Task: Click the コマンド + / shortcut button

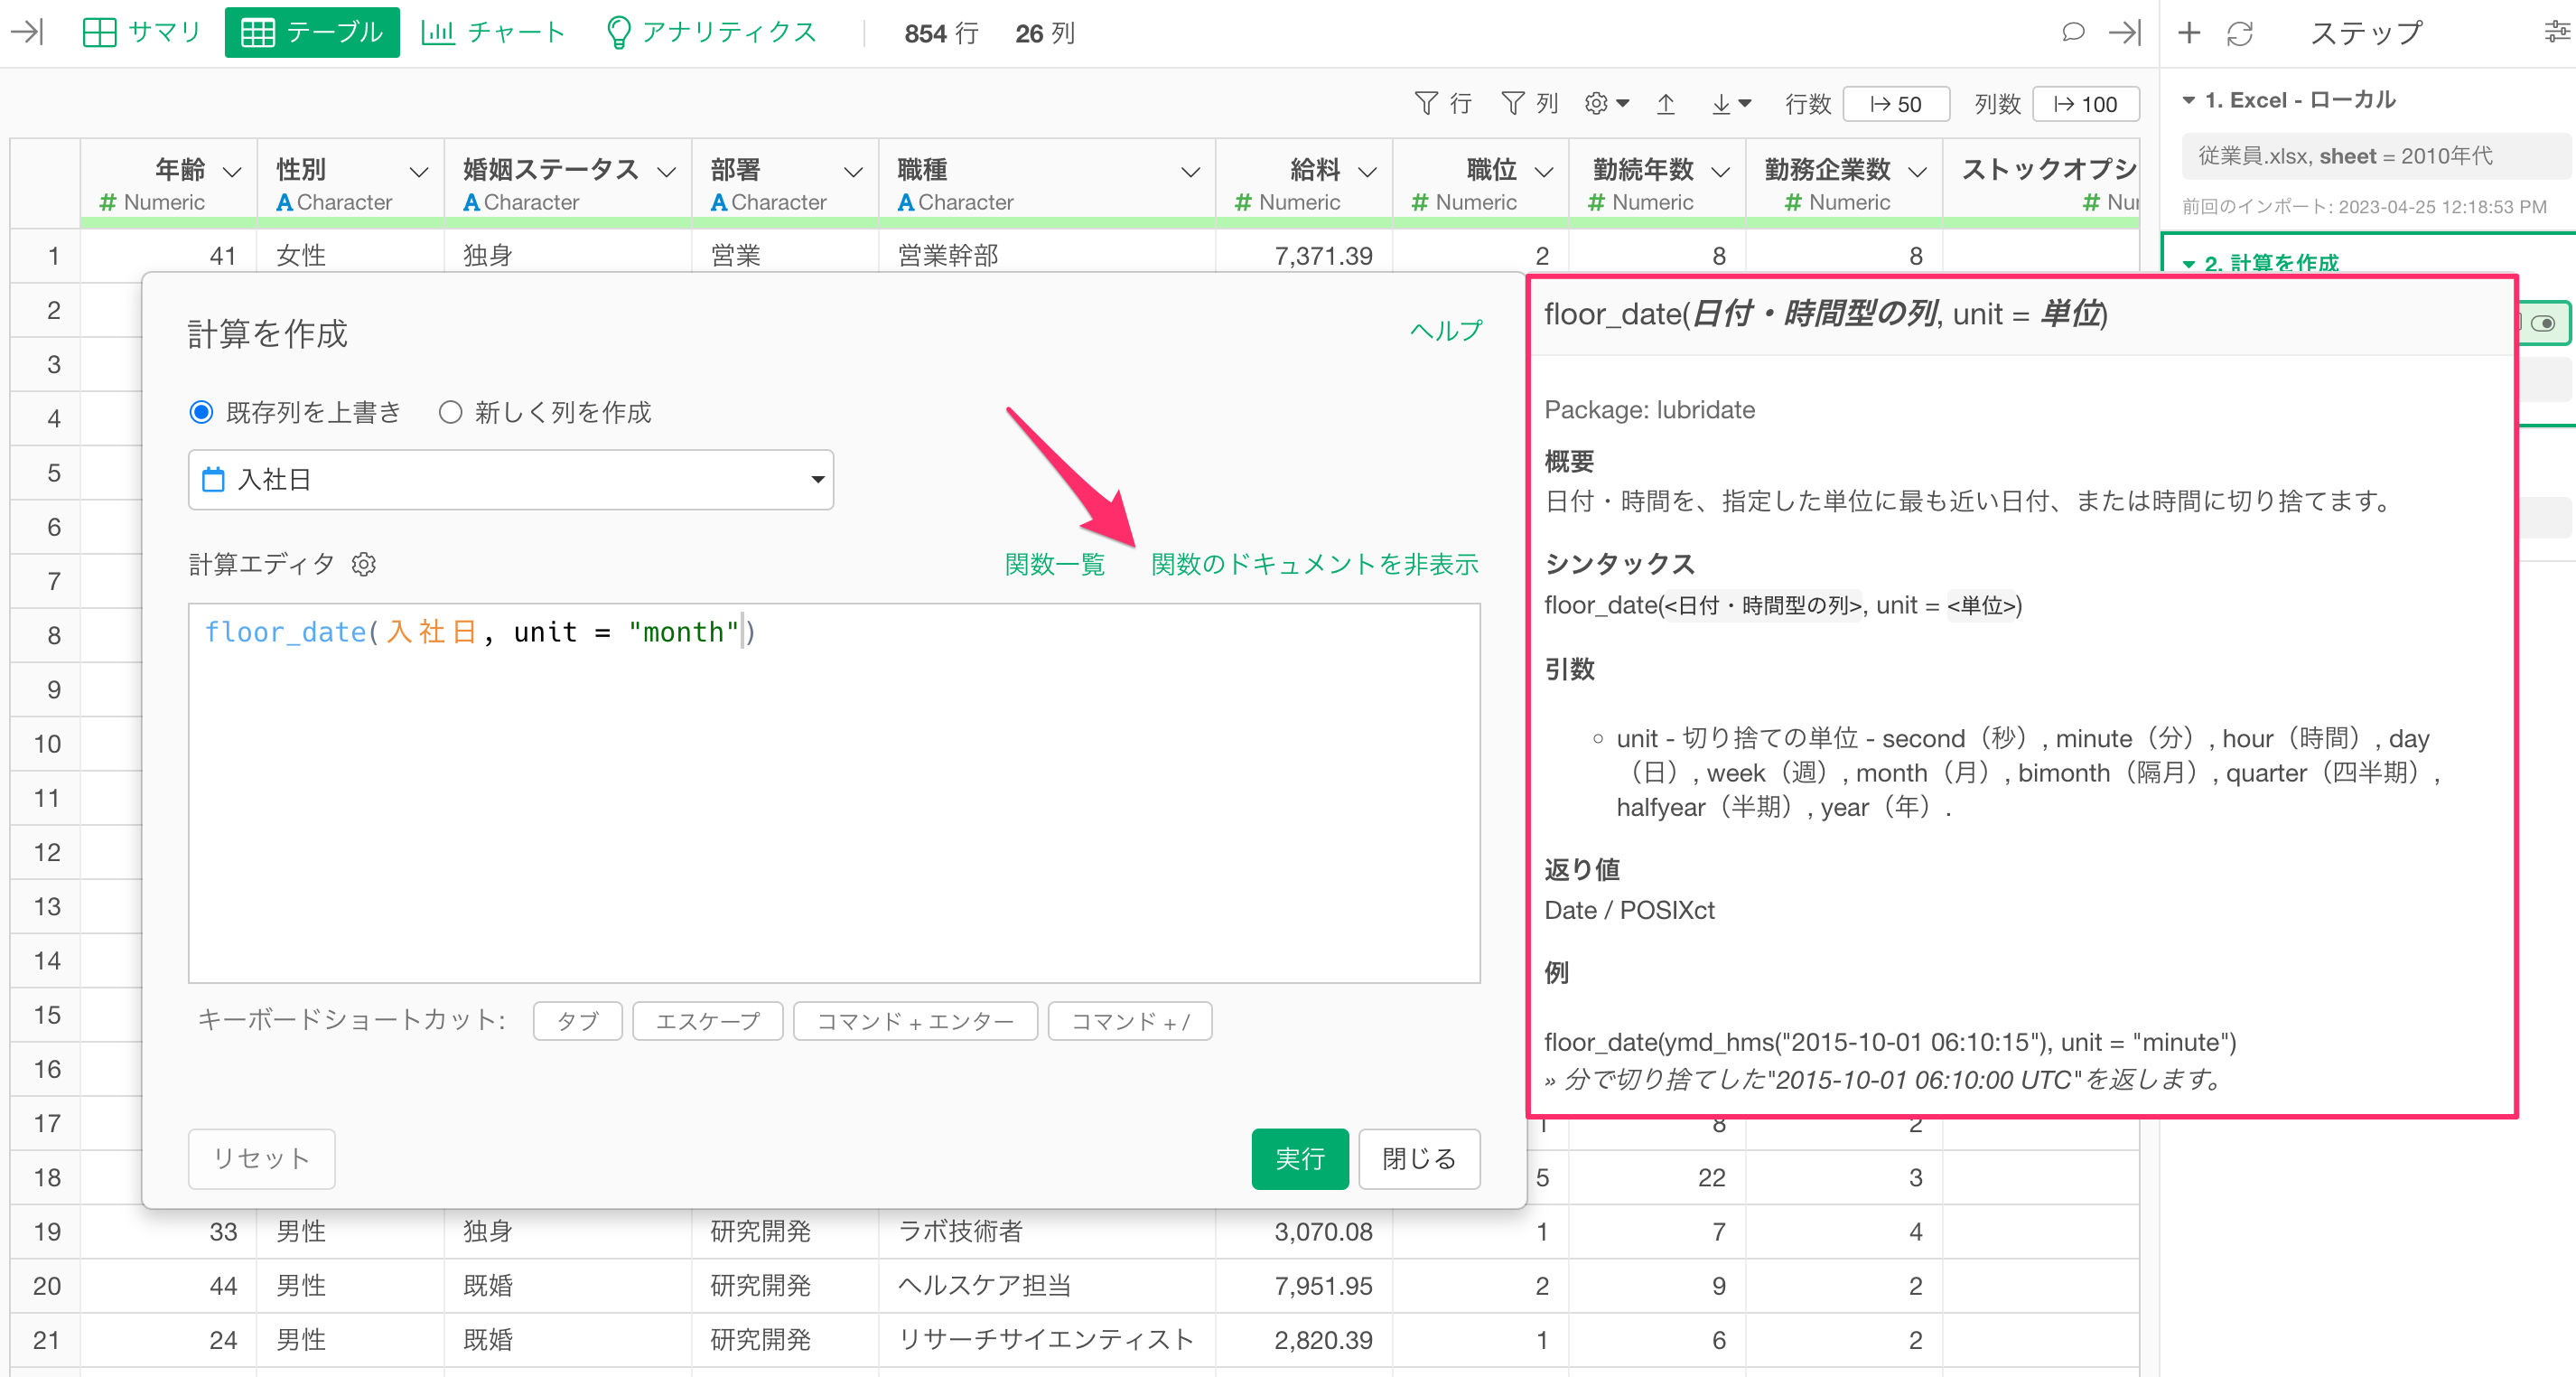Action: pos(1130,1021)
